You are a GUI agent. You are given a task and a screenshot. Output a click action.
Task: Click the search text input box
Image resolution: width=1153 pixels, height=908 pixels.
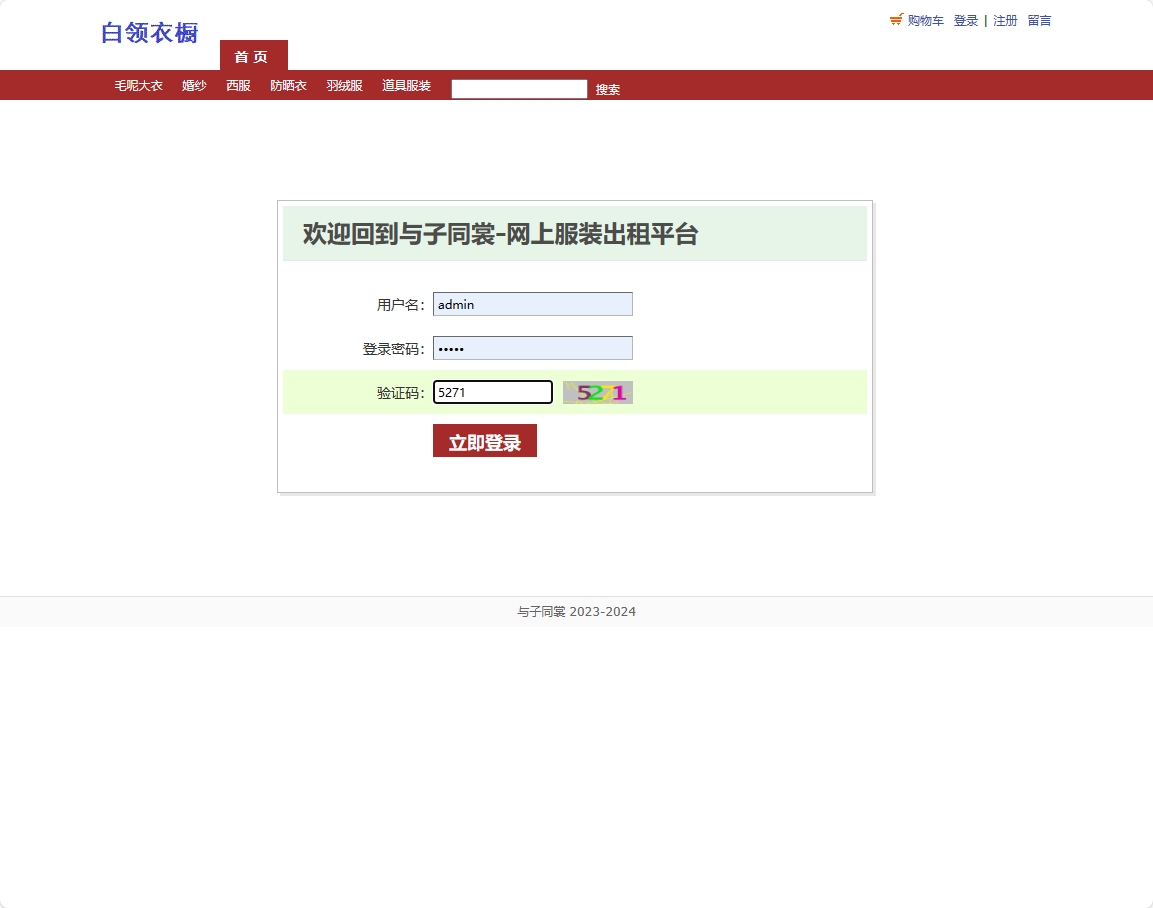pos(519,88)
